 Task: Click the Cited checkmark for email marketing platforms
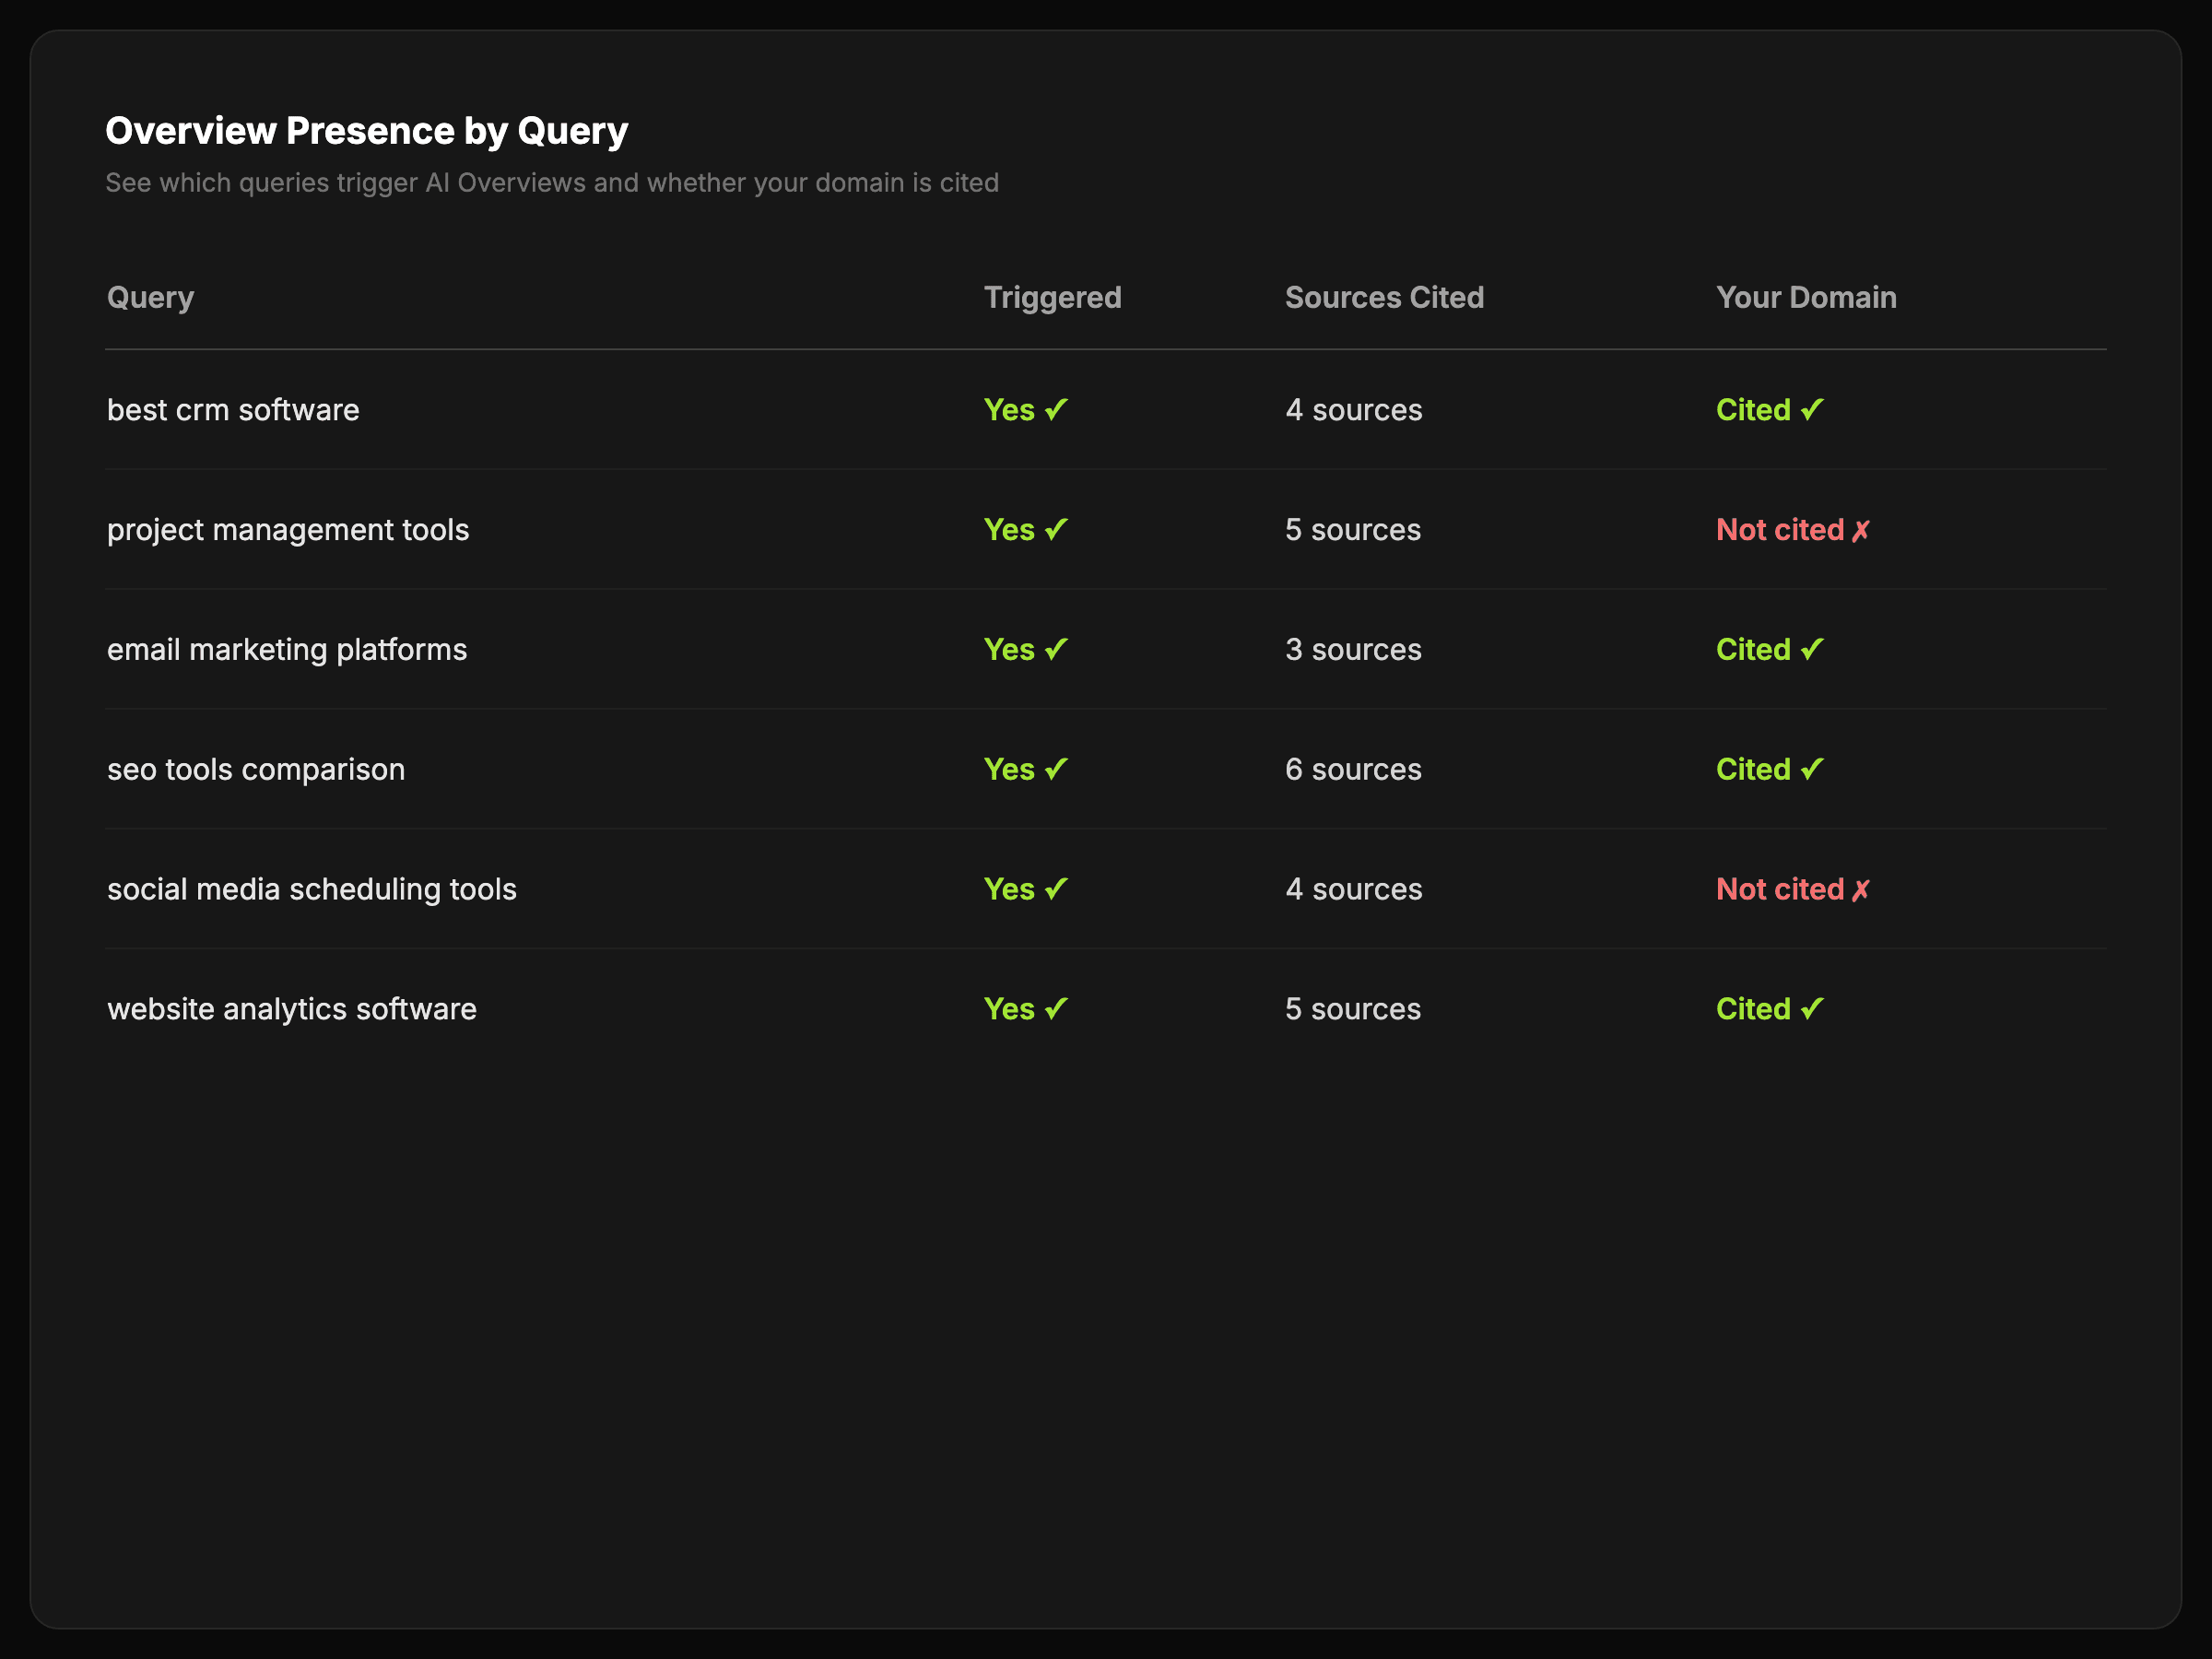(1811, 650)
